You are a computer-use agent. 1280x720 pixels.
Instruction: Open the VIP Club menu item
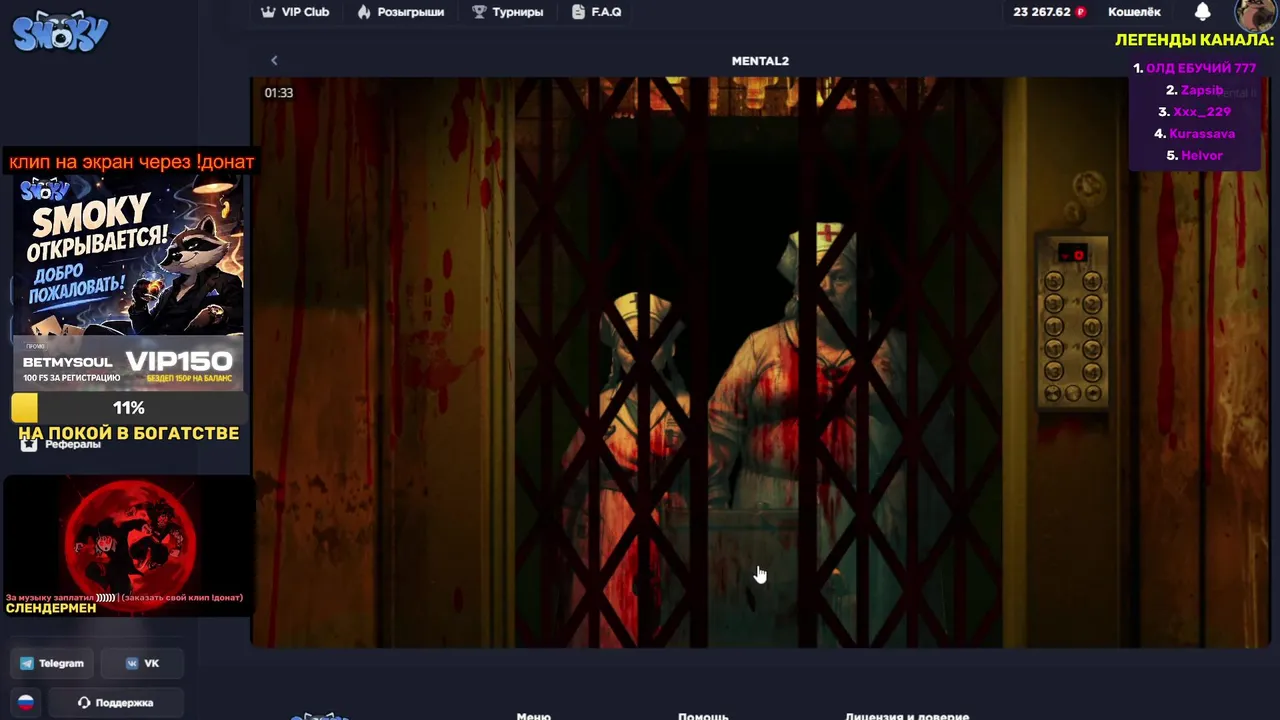tap(295, 12)
